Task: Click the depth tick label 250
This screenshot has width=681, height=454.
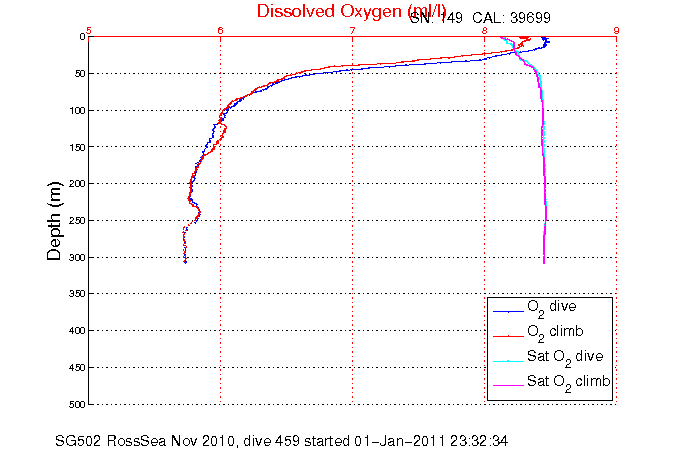Action: click(77, 221)
